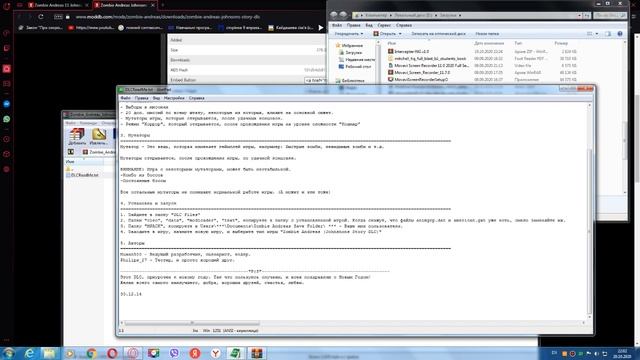Click browser address bar URL
The height and width of the screenshot is (360, 640).
[x=167, y=17]
